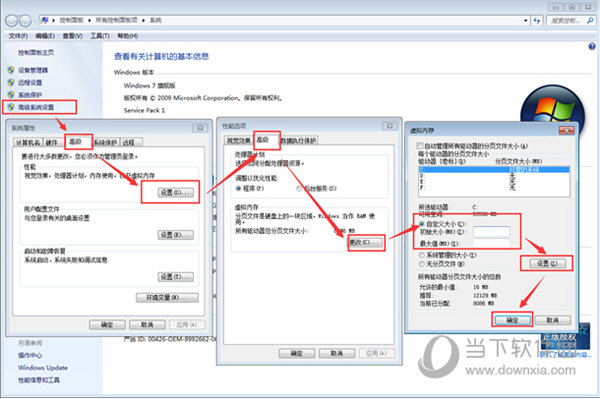Click 设置 button in 性能 section
The height and width of the screenshot is (399, 600).
pos(176,192)
